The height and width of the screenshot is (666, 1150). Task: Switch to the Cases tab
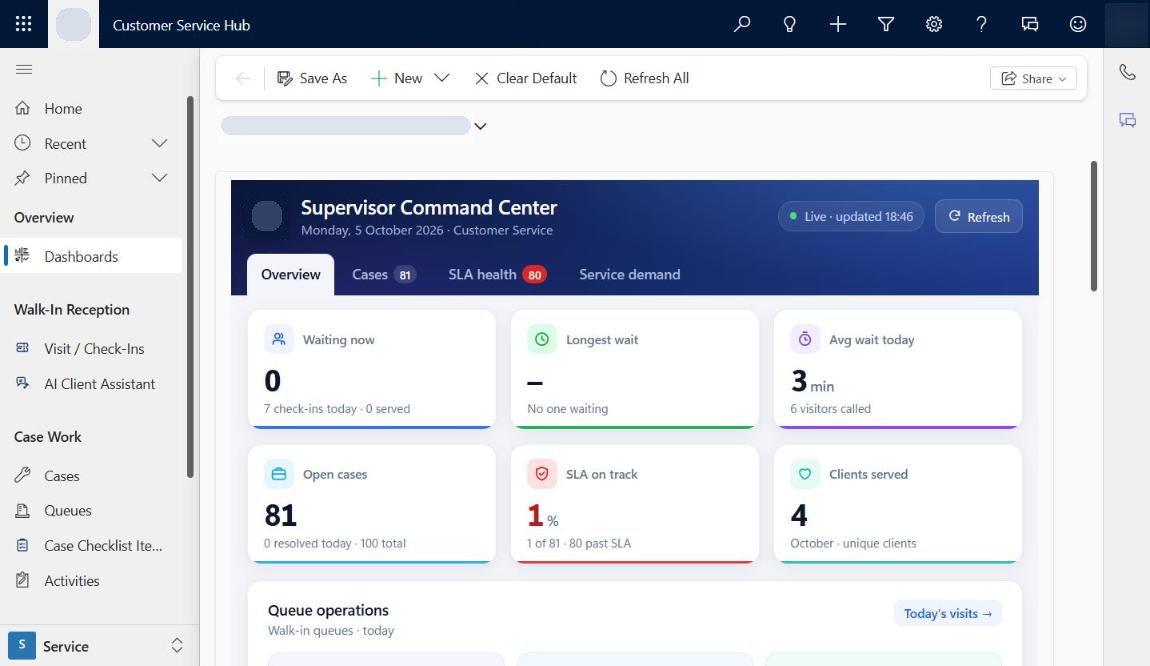[384, 274]
